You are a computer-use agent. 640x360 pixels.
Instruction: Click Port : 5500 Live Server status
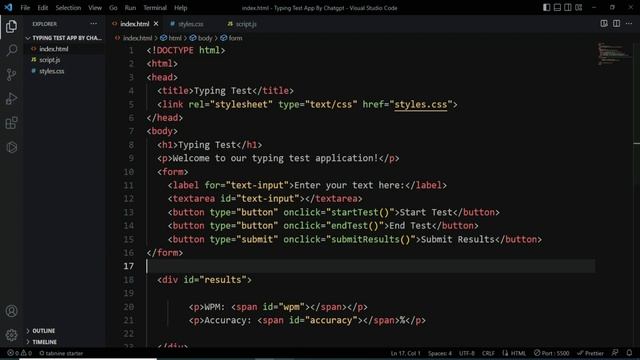[551, 353]
